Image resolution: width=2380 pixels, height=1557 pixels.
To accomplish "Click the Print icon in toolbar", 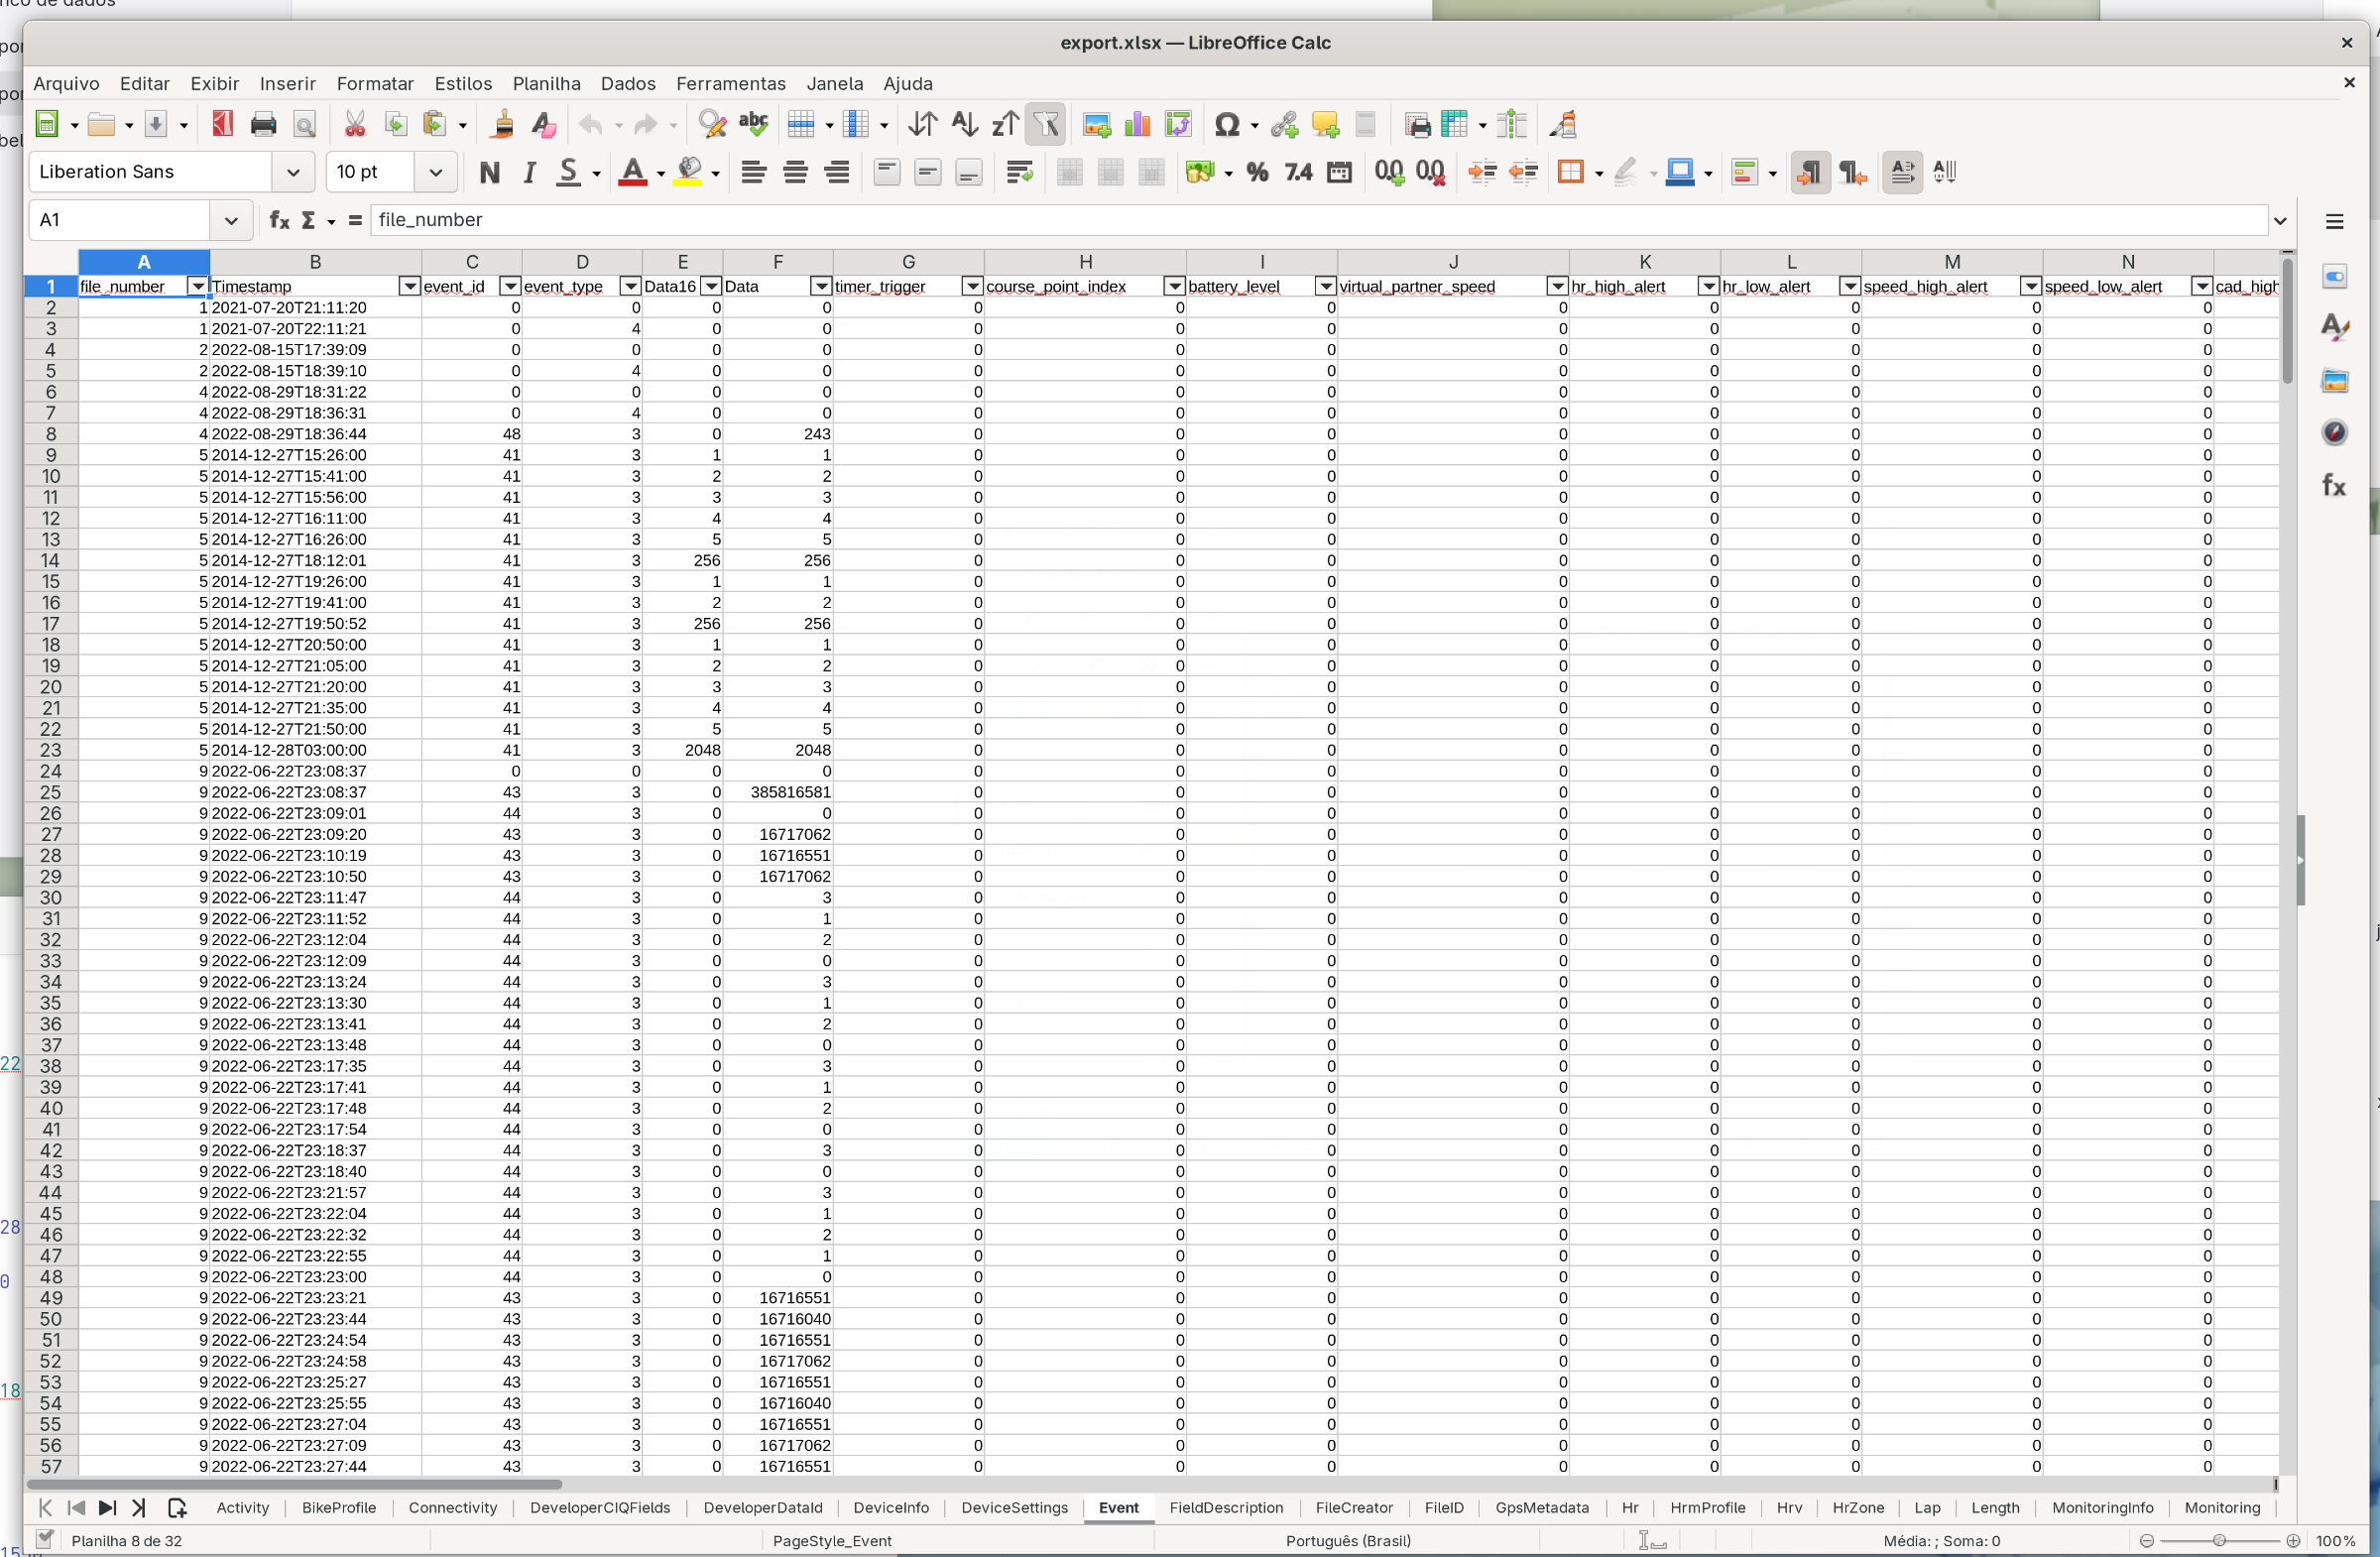I will pyautogui.click(x=263, y=124).
